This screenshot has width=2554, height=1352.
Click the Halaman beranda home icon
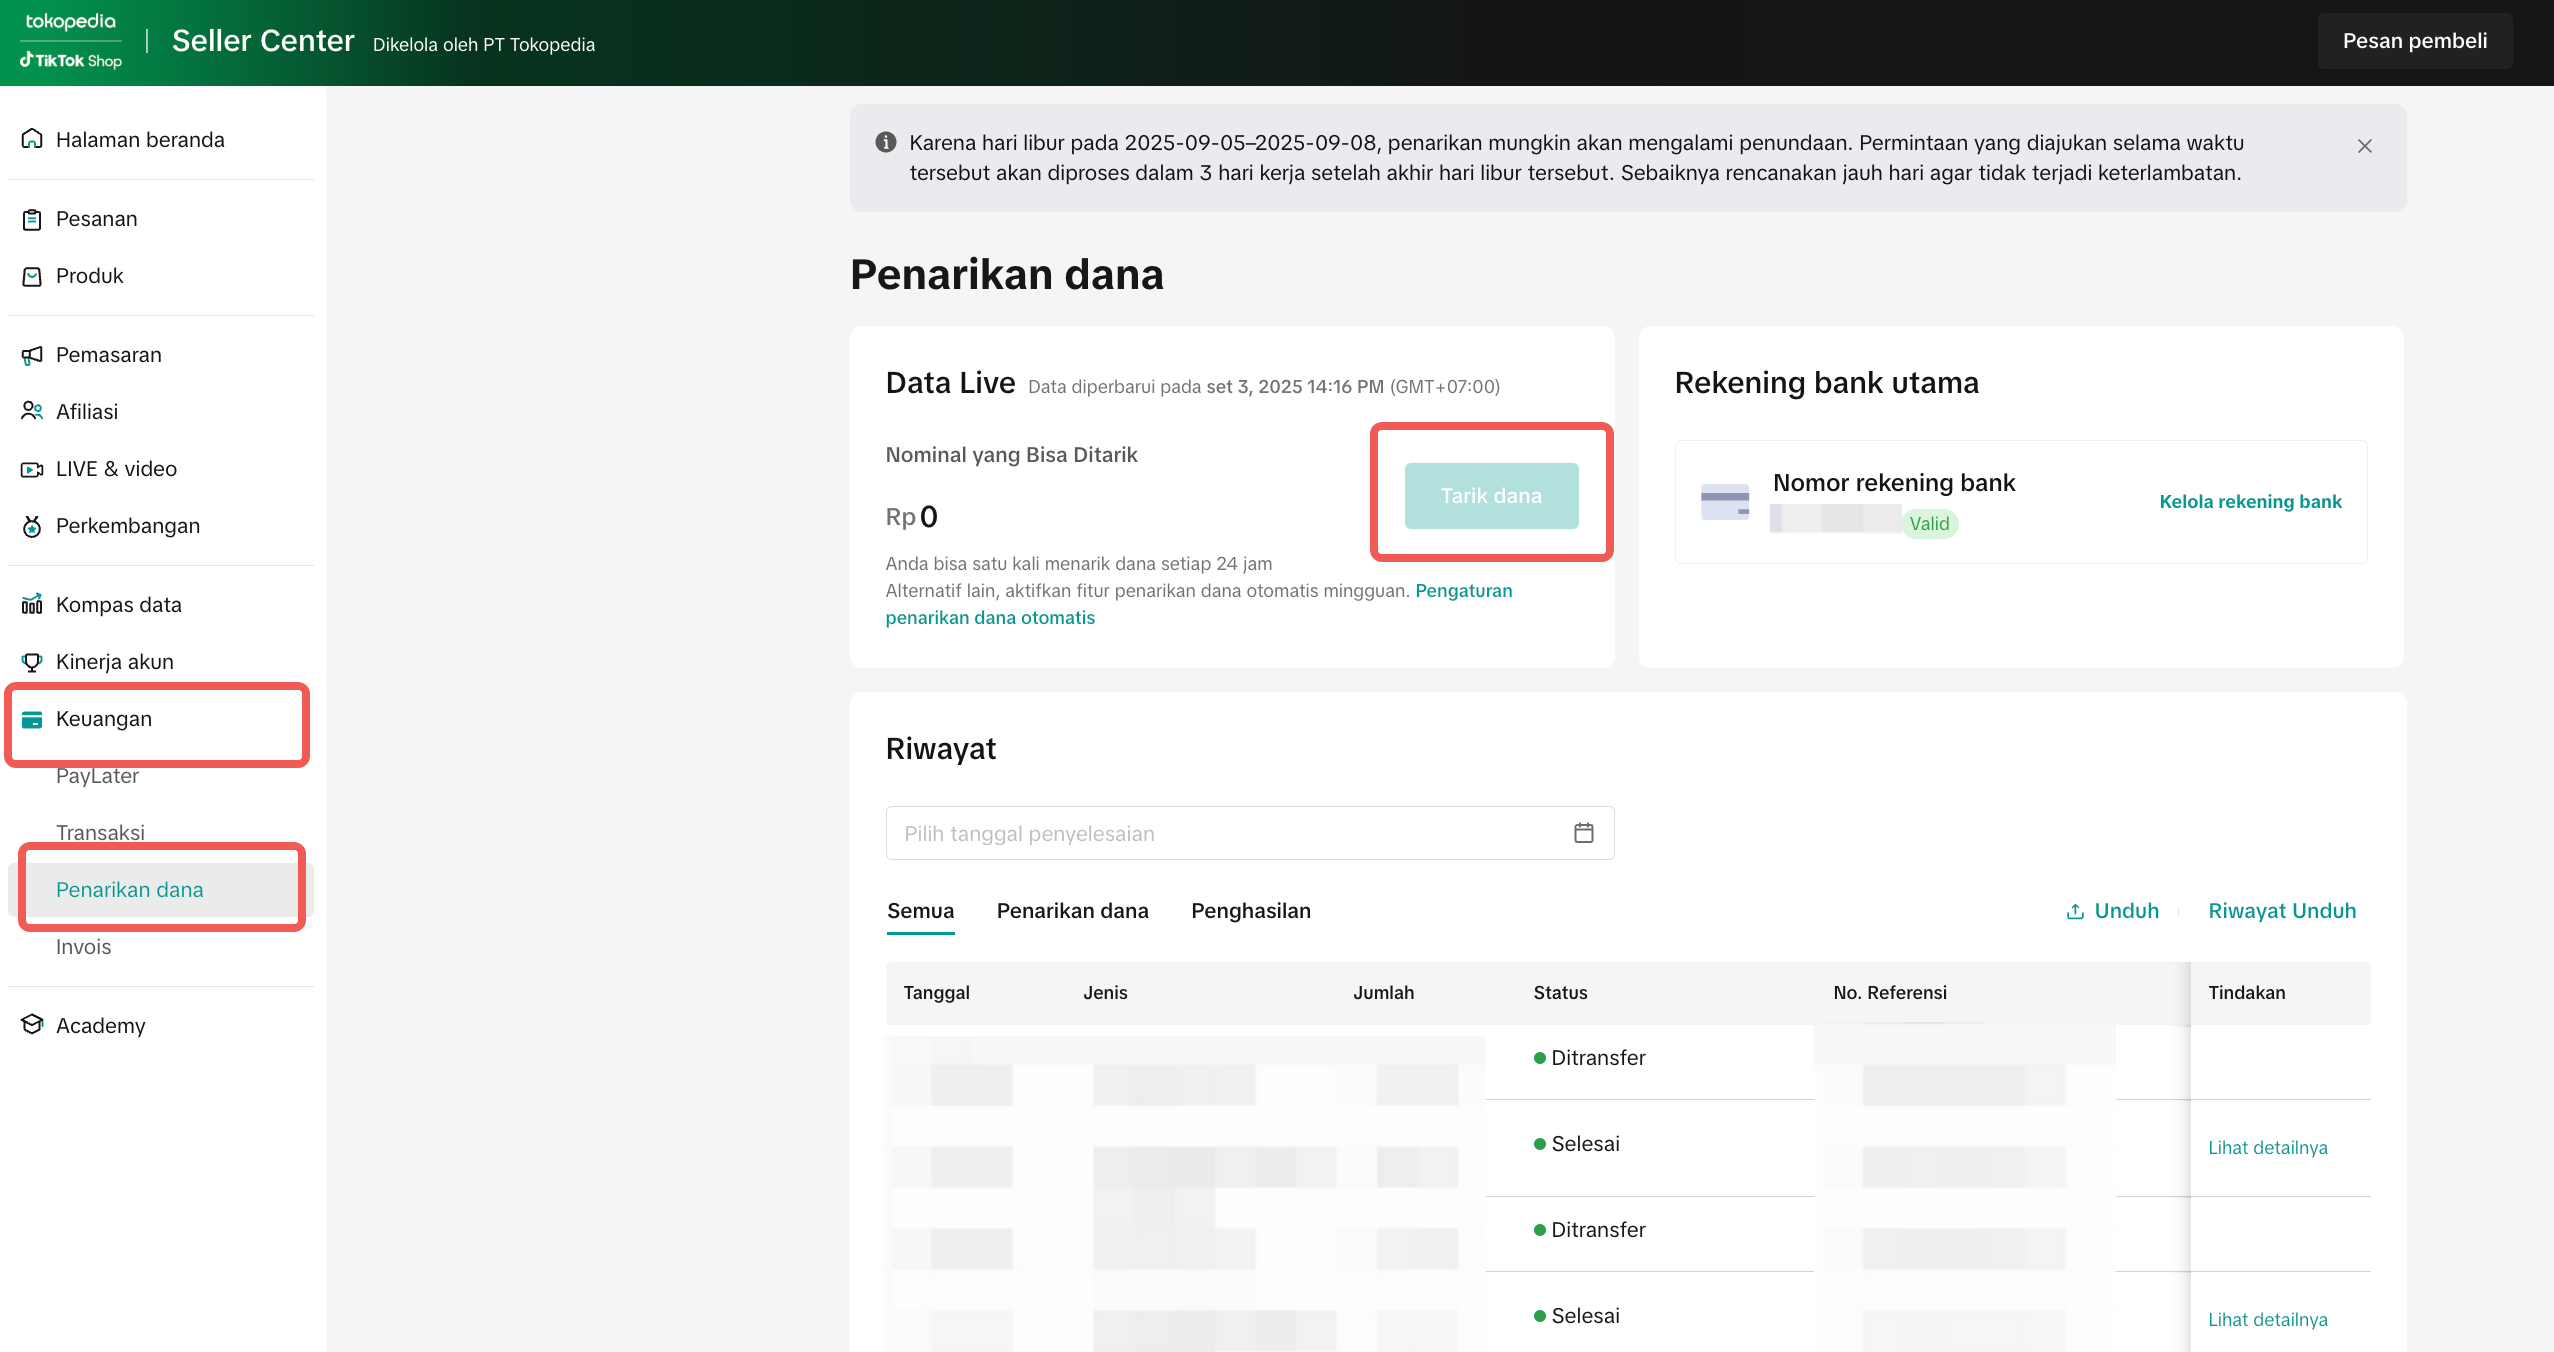(32, 139)
